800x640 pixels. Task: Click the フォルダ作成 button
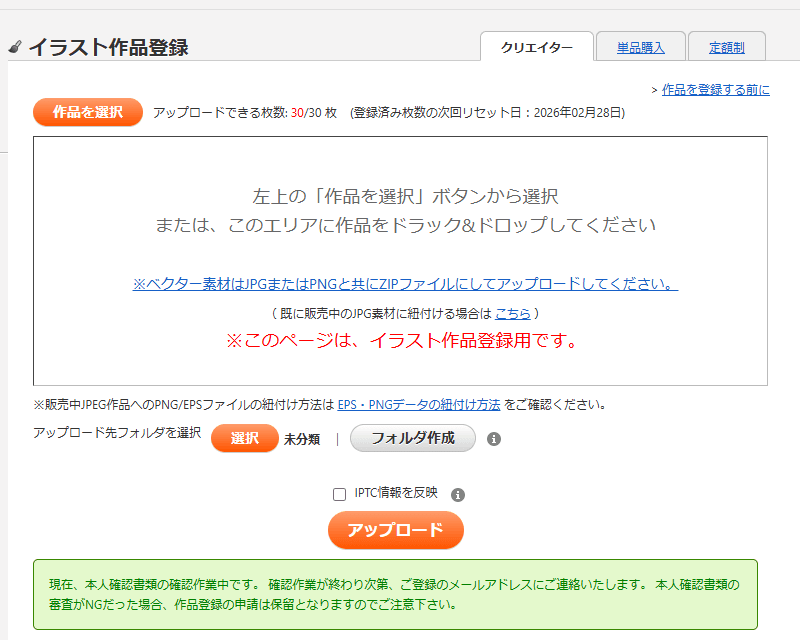tap(412, 438)
